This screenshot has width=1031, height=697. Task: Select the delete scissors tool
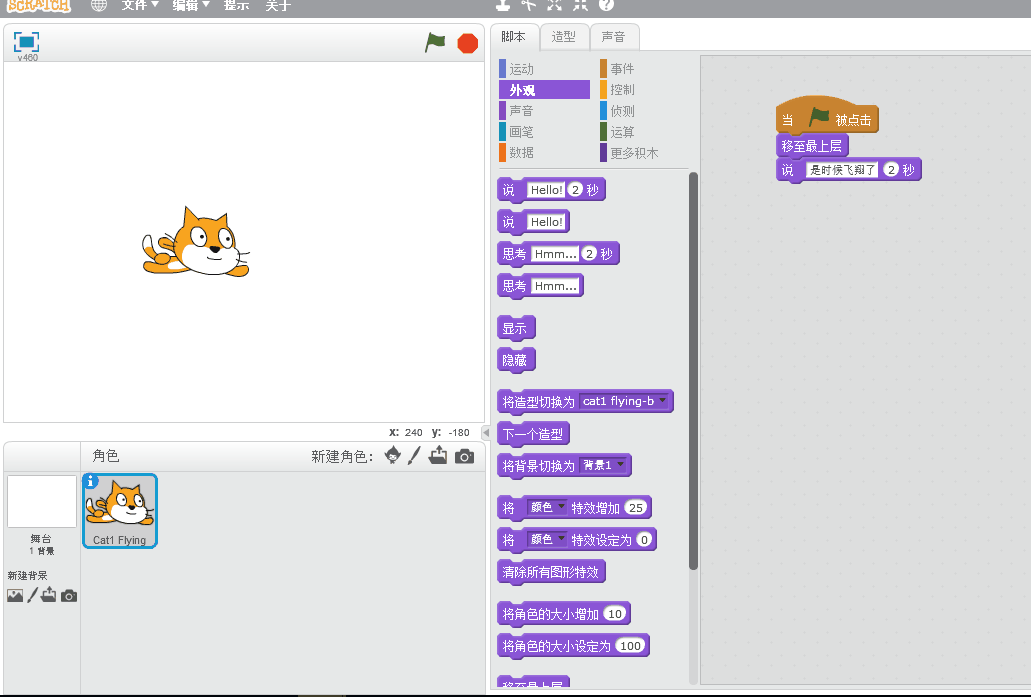(x=529, y=5)
